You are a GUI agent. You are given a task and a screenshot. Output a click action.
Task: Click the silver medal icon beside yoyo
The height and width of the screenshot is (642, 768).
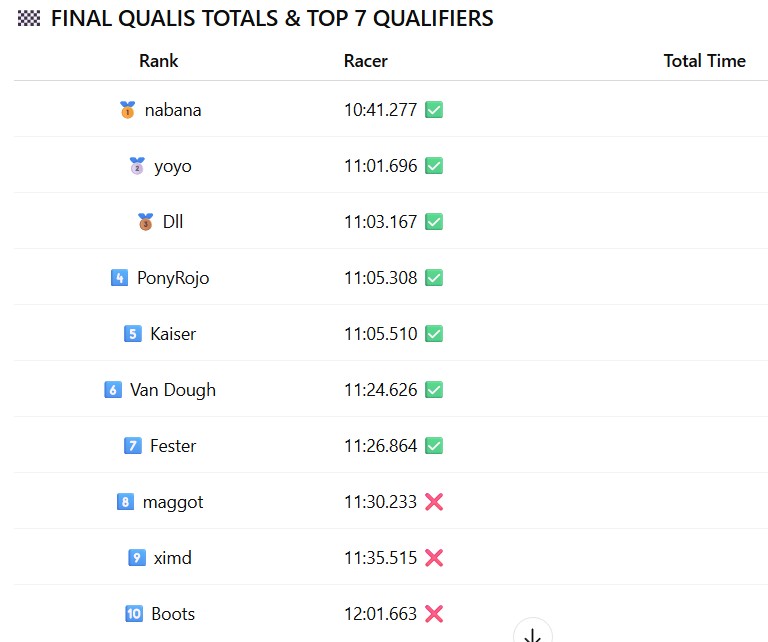(x=137, y=166)
